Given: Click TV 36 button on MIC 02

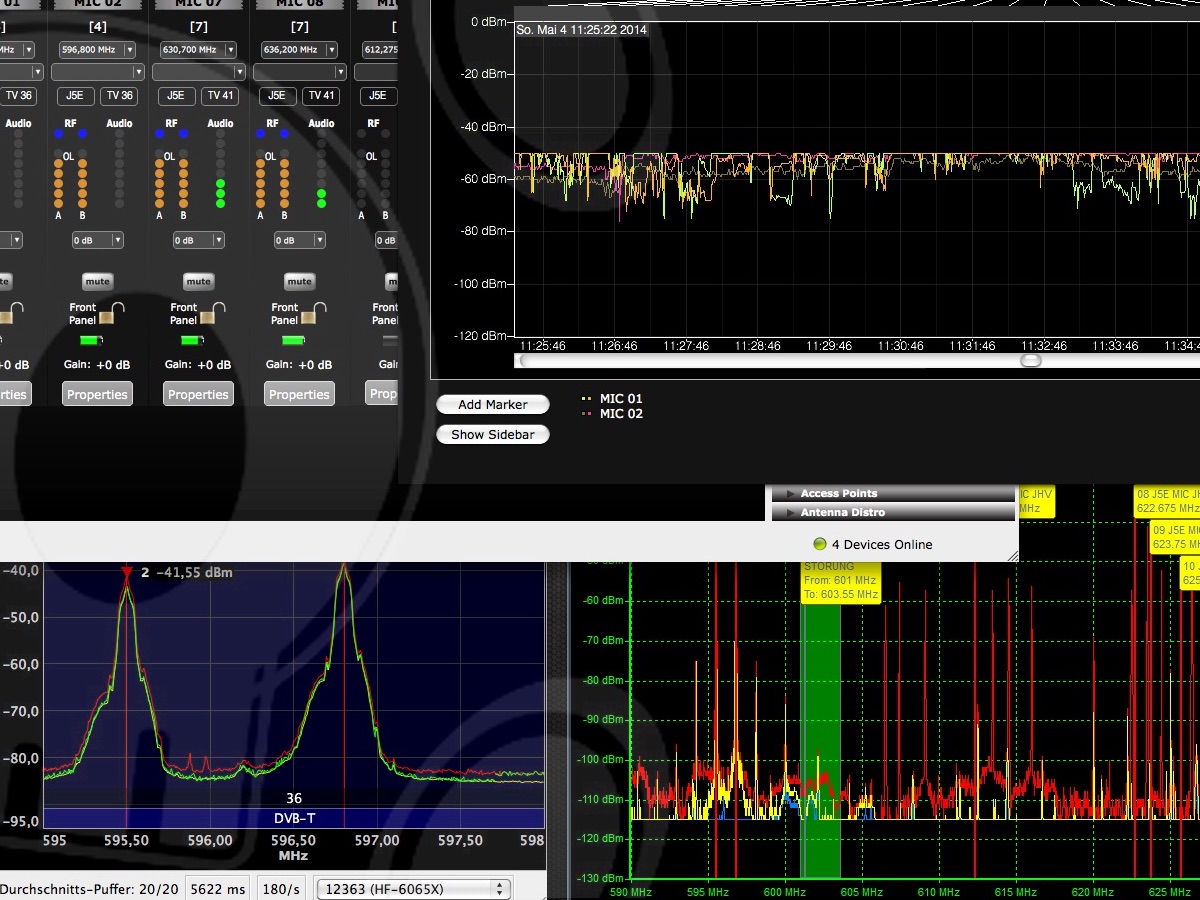Looking at the screenshot, I should pos(119,96).
